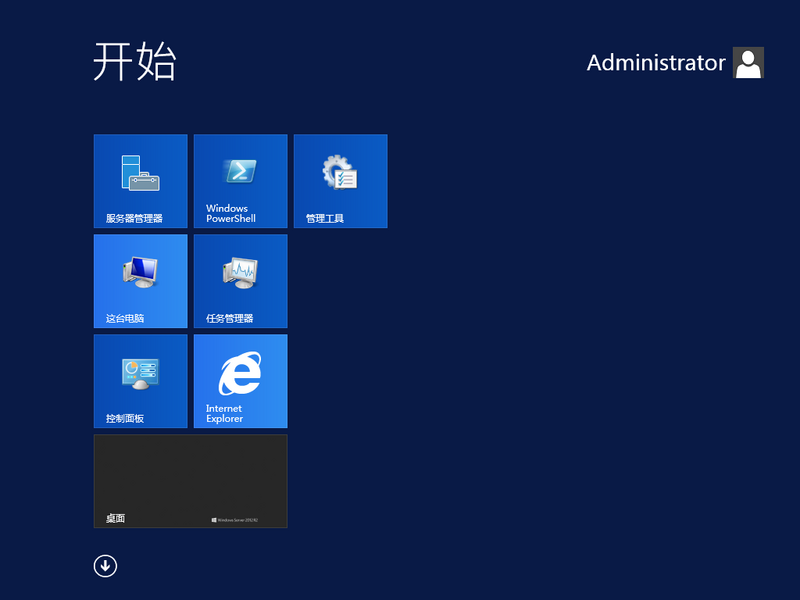Open the 控制面板 tile
The width and height of the screenshot is (800, 600).
140,381
